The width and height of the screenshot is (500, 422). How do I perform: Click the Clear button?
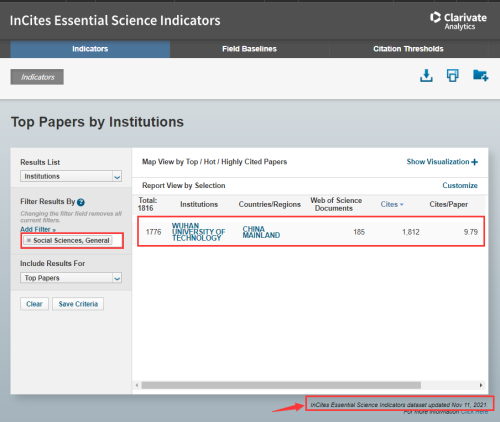pos(34,304)
